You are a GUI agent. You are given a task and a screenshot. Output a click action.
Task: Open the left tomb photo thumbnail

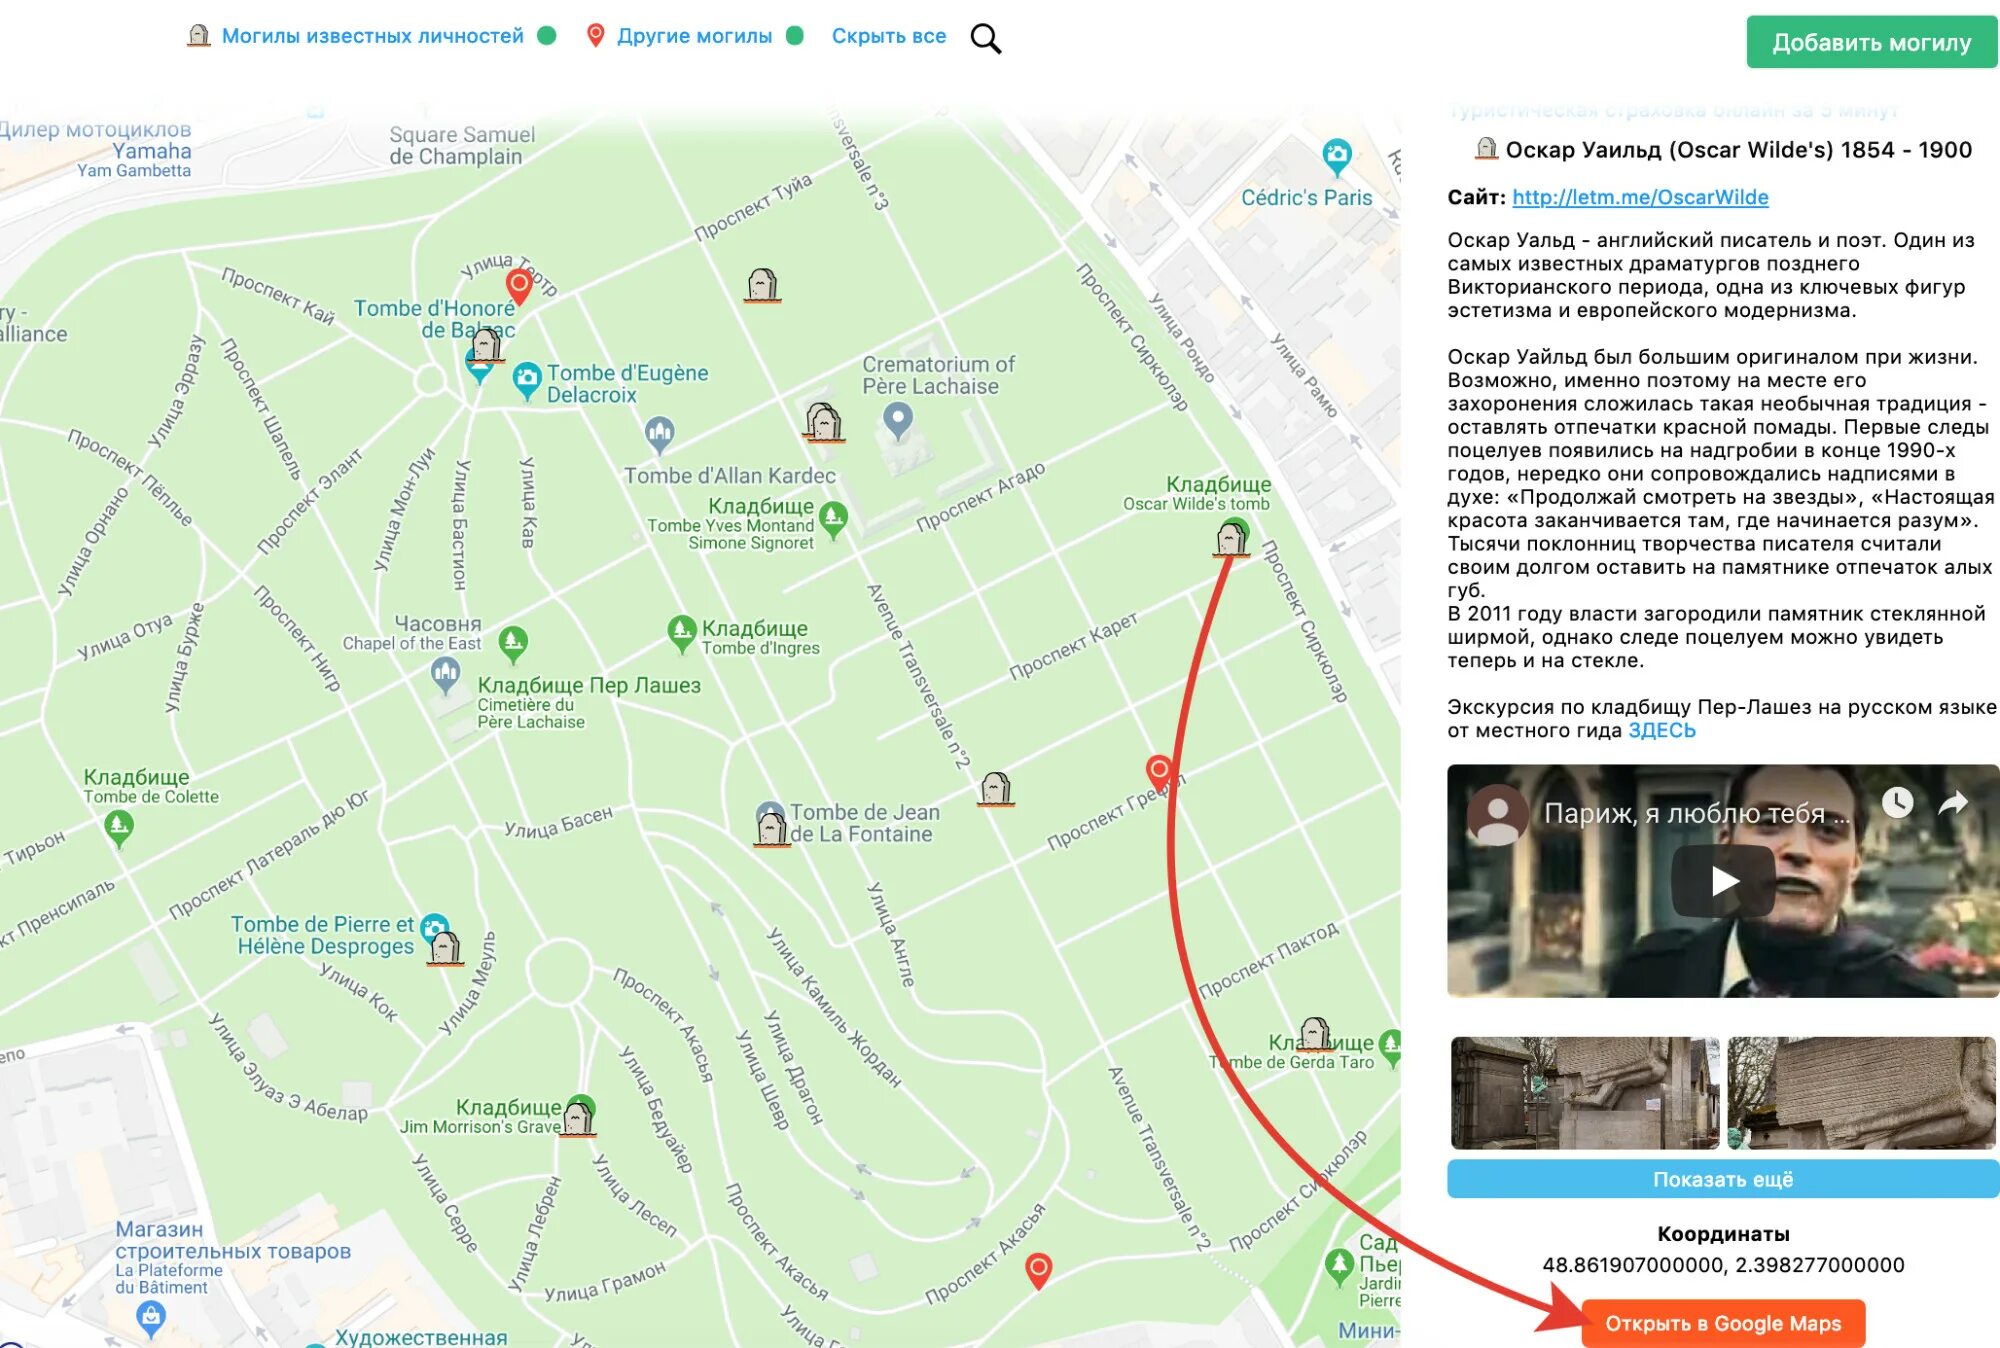click(x=1584, y=1092)
